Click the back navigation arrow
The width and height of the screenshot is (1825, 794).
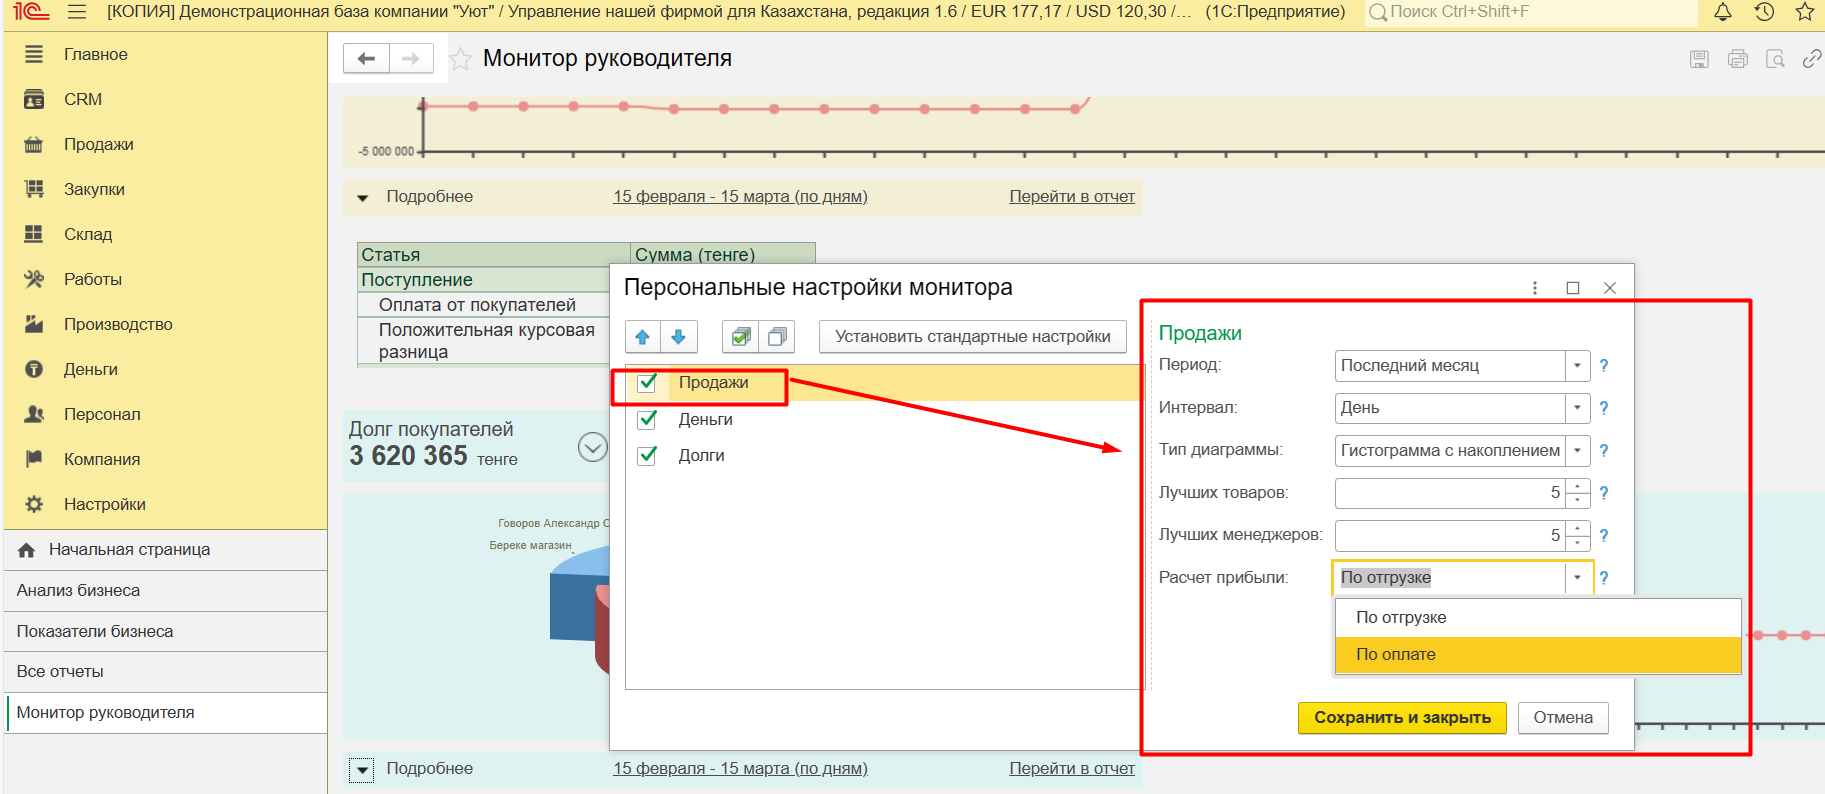pos(366,59)
